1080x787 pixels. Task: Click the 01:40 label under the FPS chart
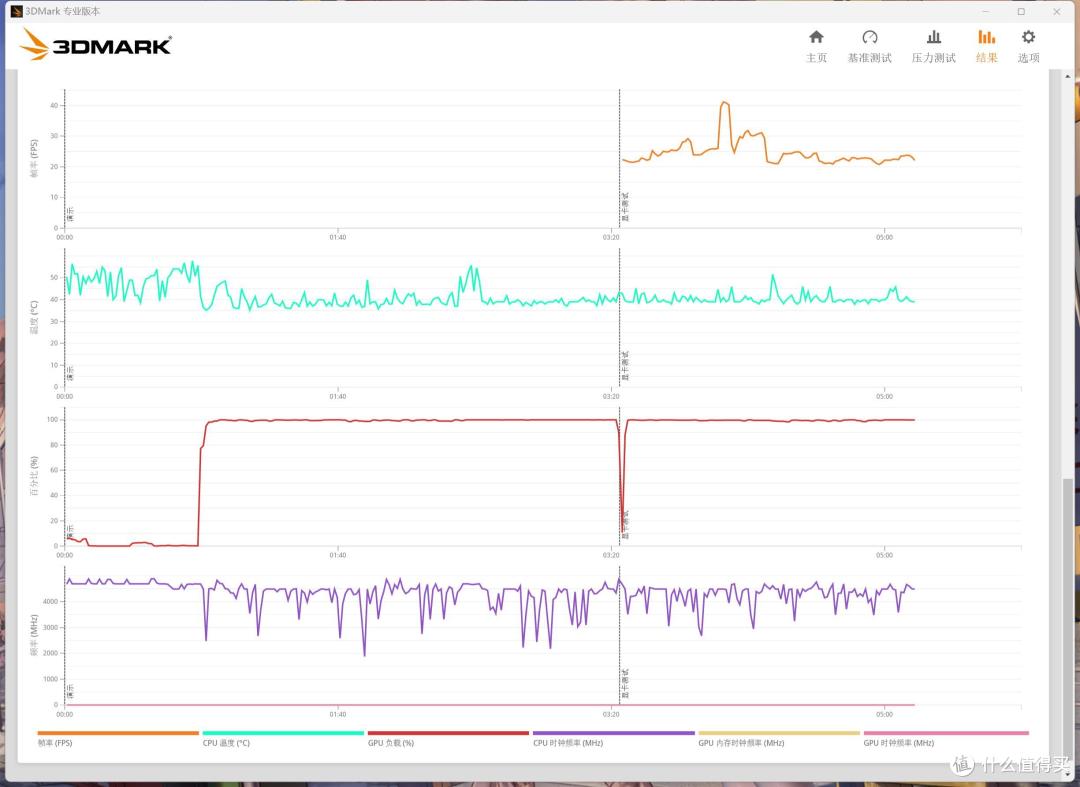(x=338, y=238)
